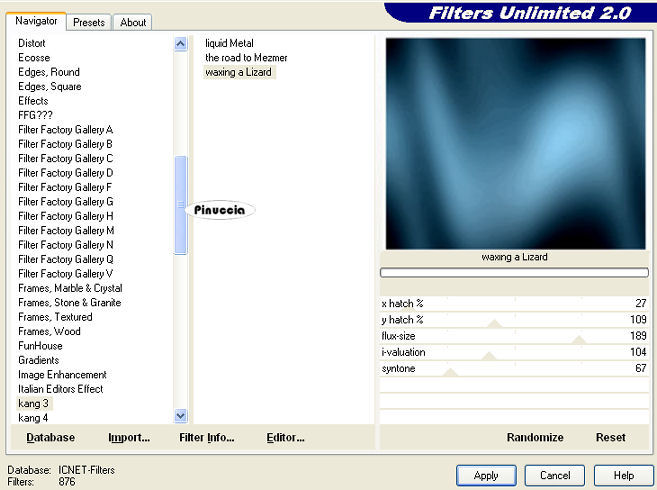657x490 pixels.
Task: Adjust the x hatch % slider
Action: 515,303
